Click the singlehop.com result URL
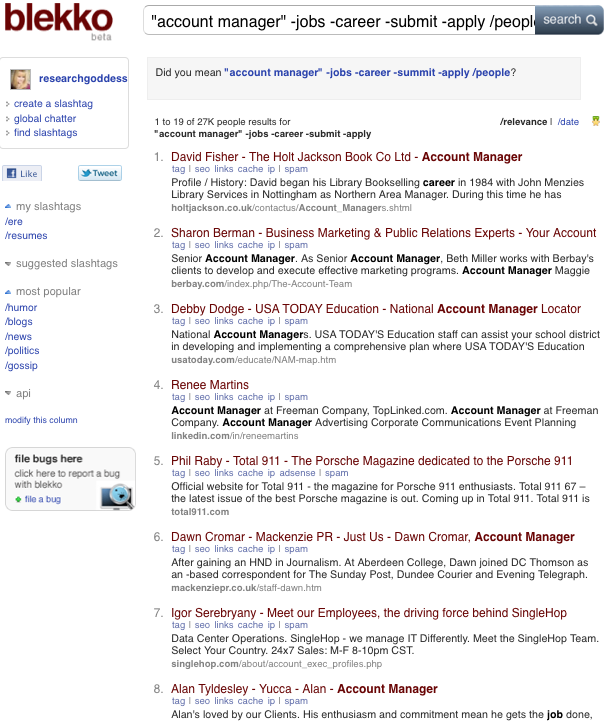 (x=276, y=664)
